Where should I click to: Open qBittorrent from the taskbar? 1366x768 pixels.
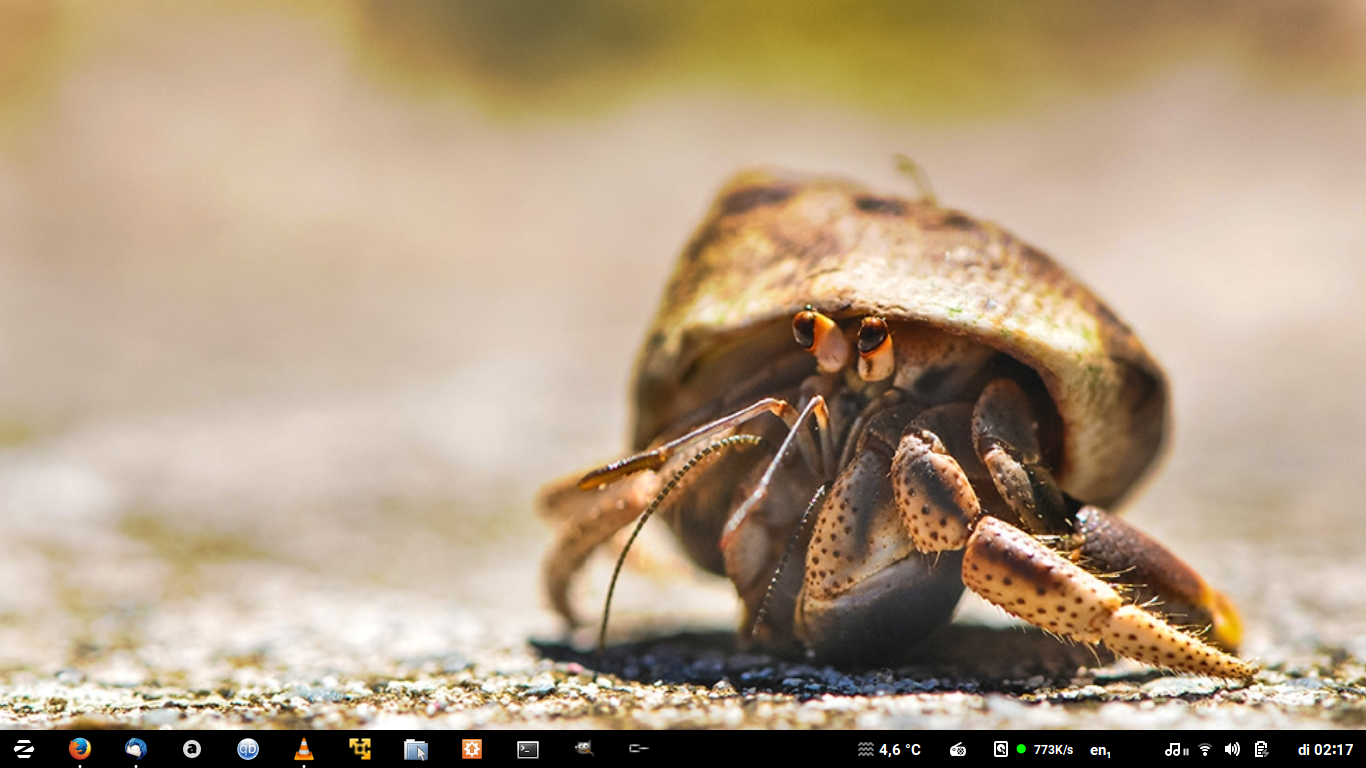tap(248, 749)
